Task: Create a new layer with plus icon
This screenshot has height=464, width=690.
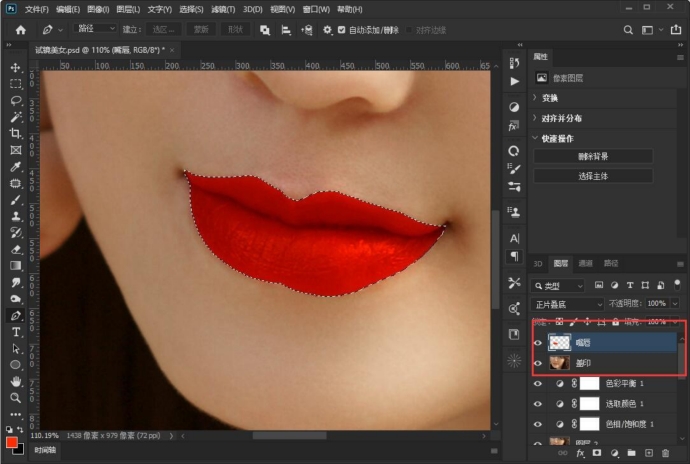Action: coord(649,453)
